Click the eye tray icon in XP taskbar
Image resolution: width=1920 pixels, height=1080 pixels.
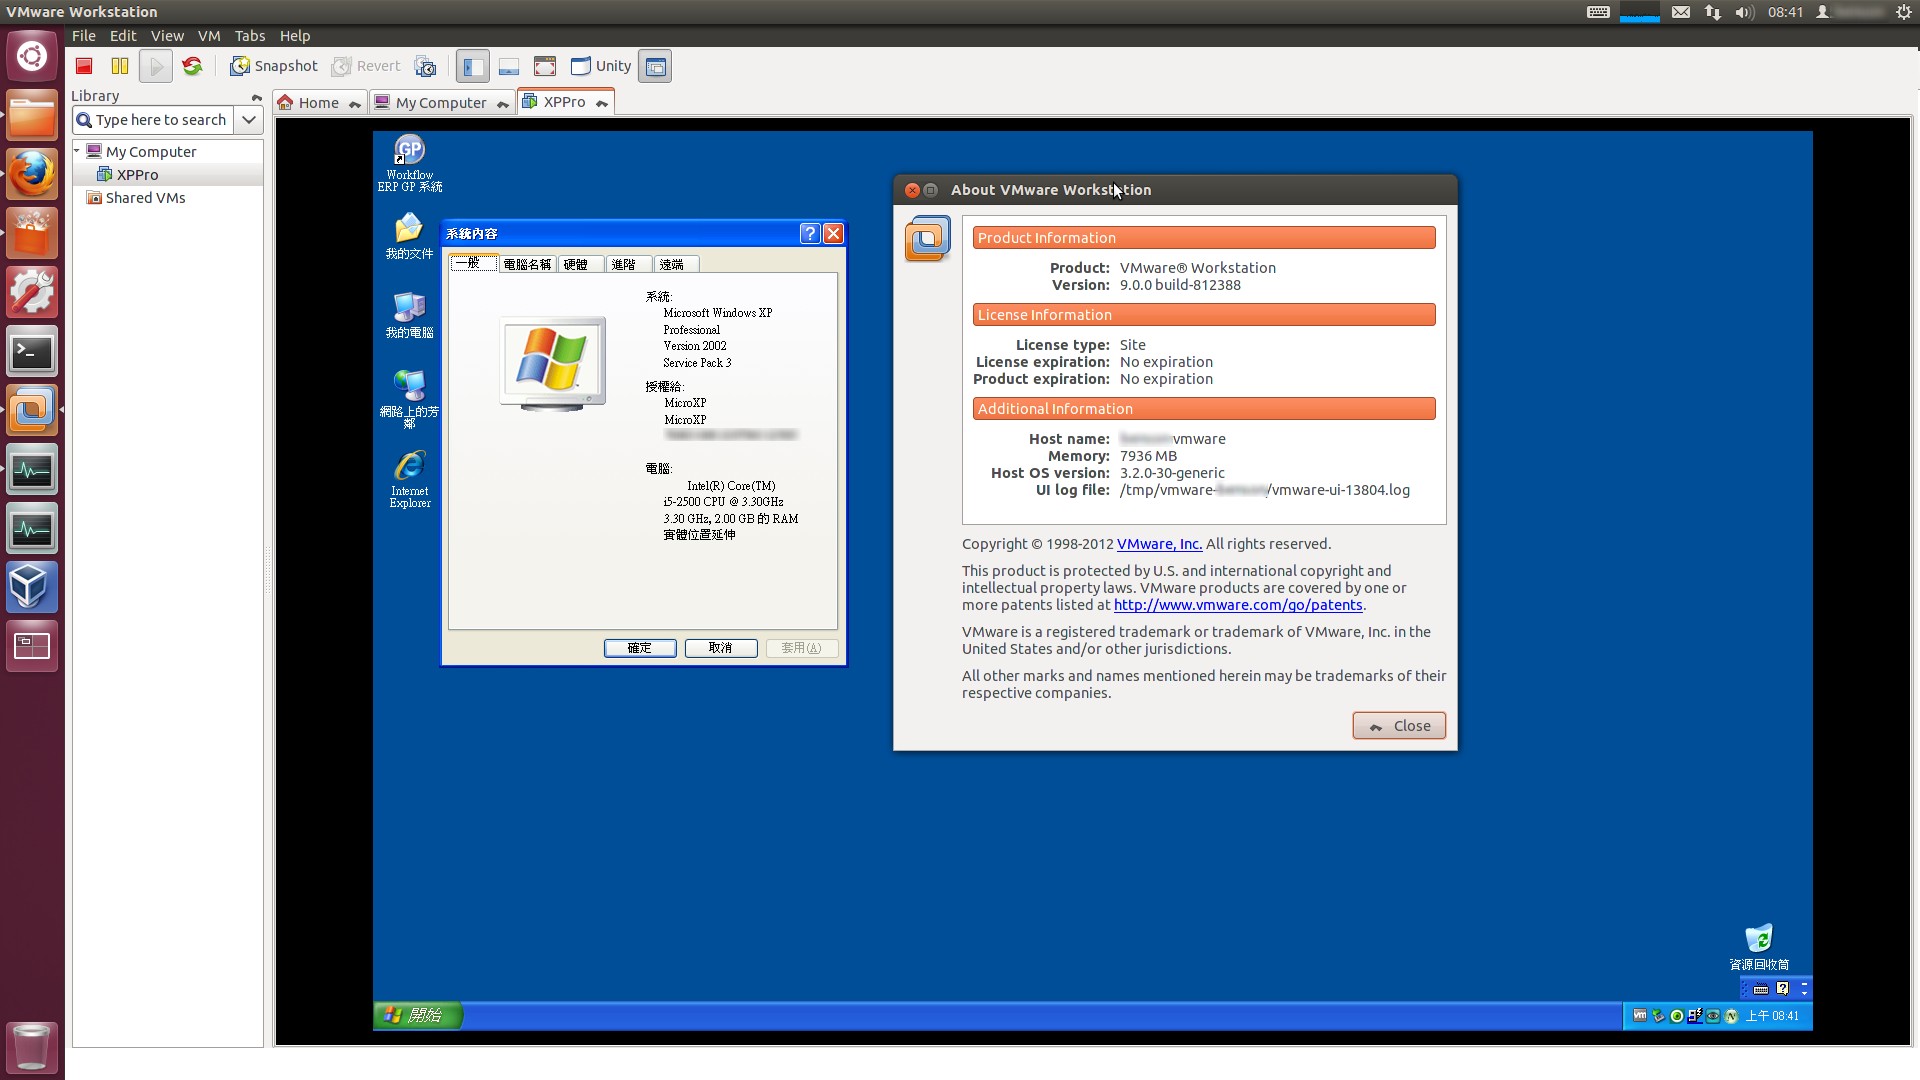coord(1713,1016)
